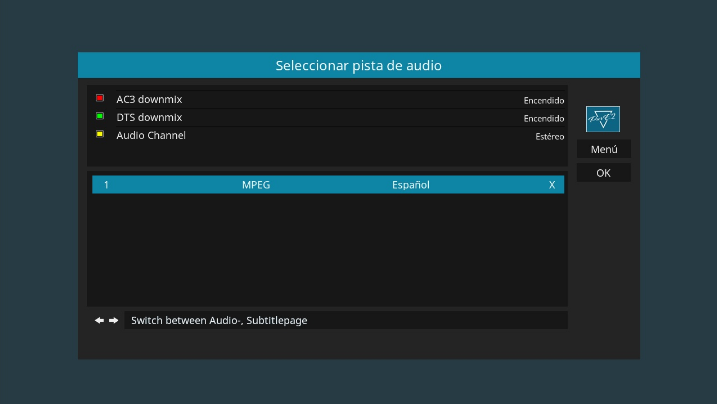Click the left arrow navigation icon

pos(99,320)
